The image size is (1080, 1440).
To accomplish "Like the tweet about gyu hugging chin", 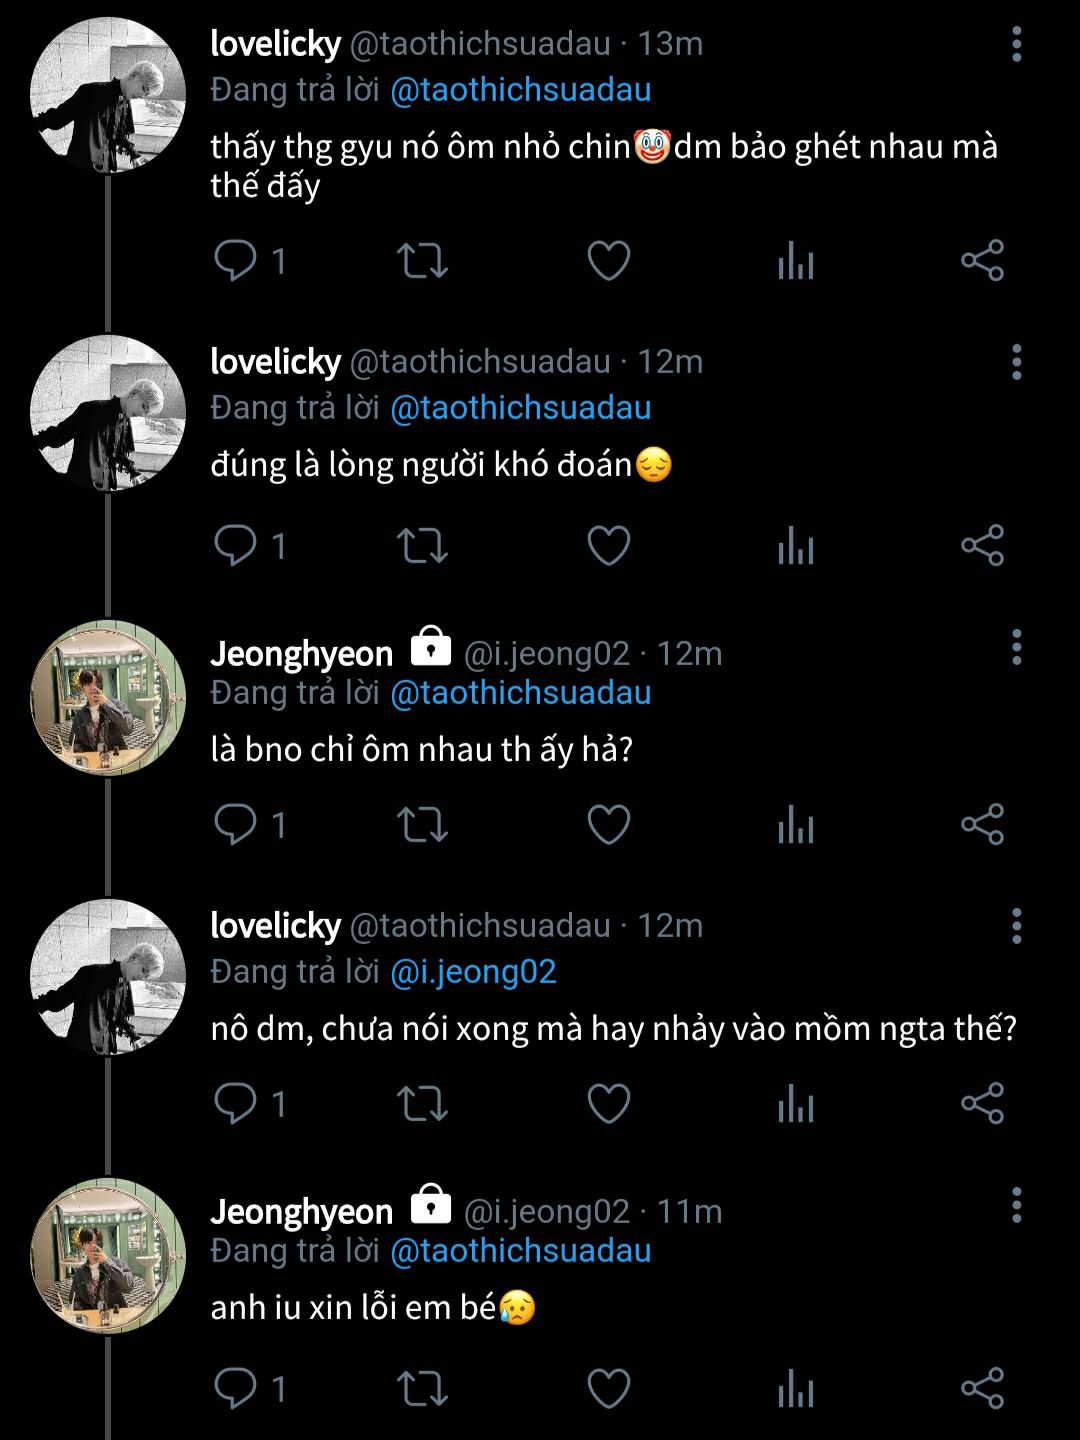I will coord(608,261).
